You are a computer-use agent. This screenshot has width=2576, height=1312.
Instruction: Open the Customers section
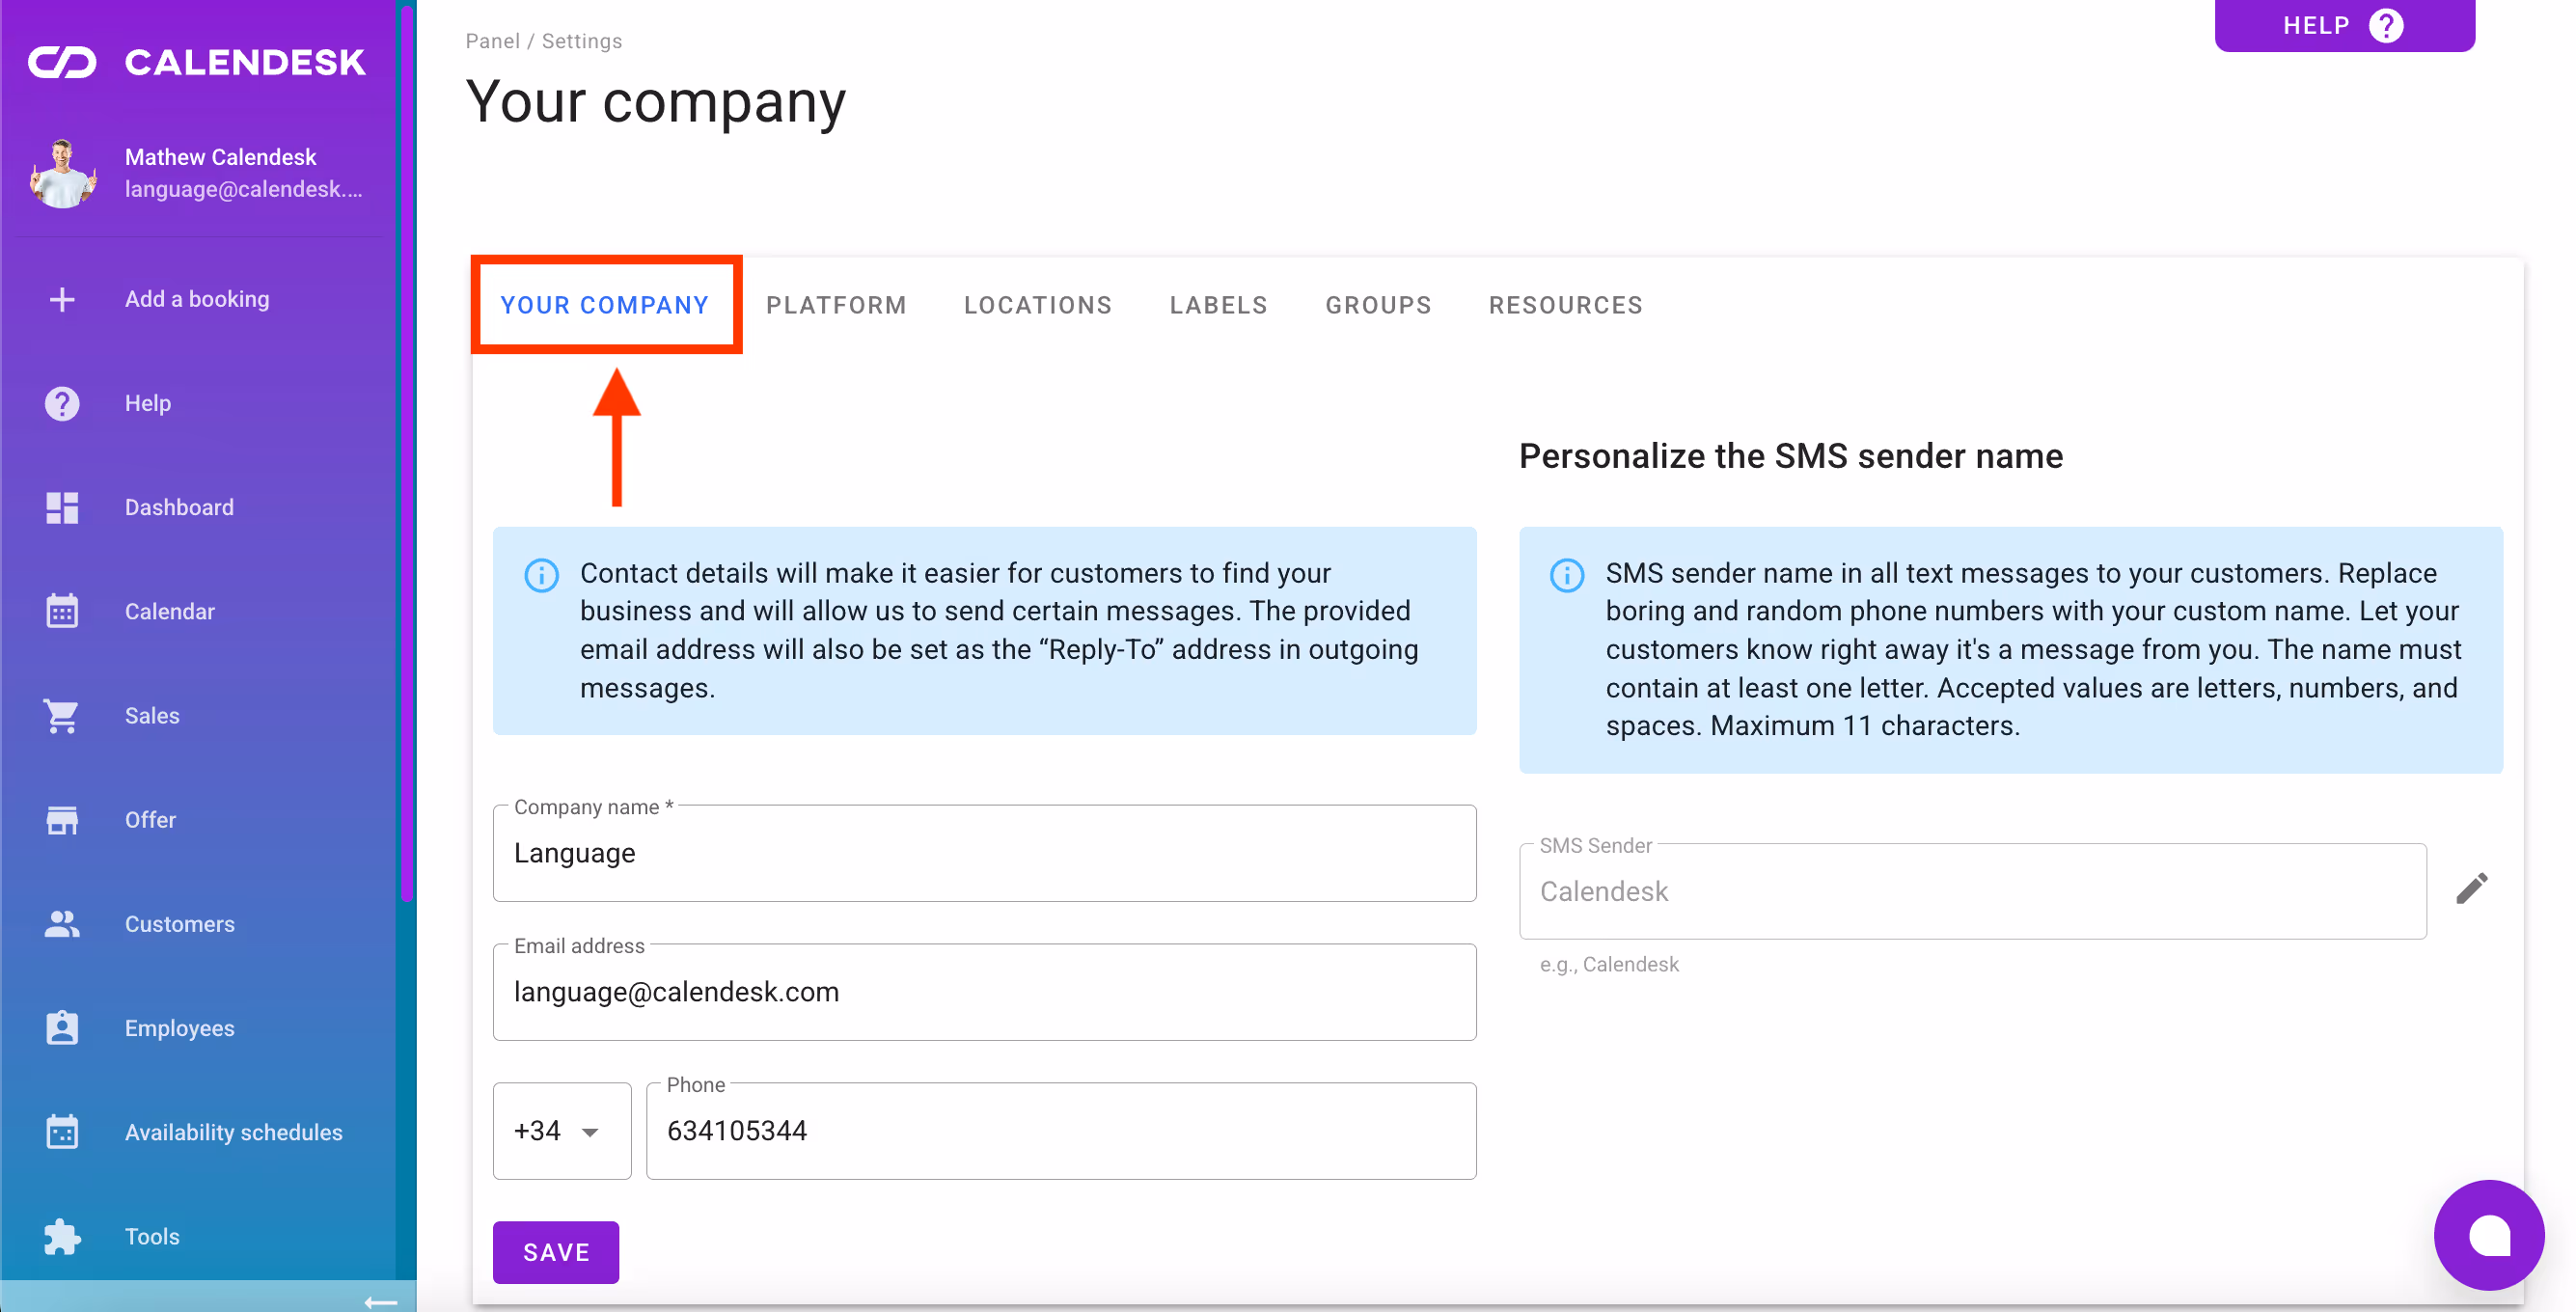(61, 923)
